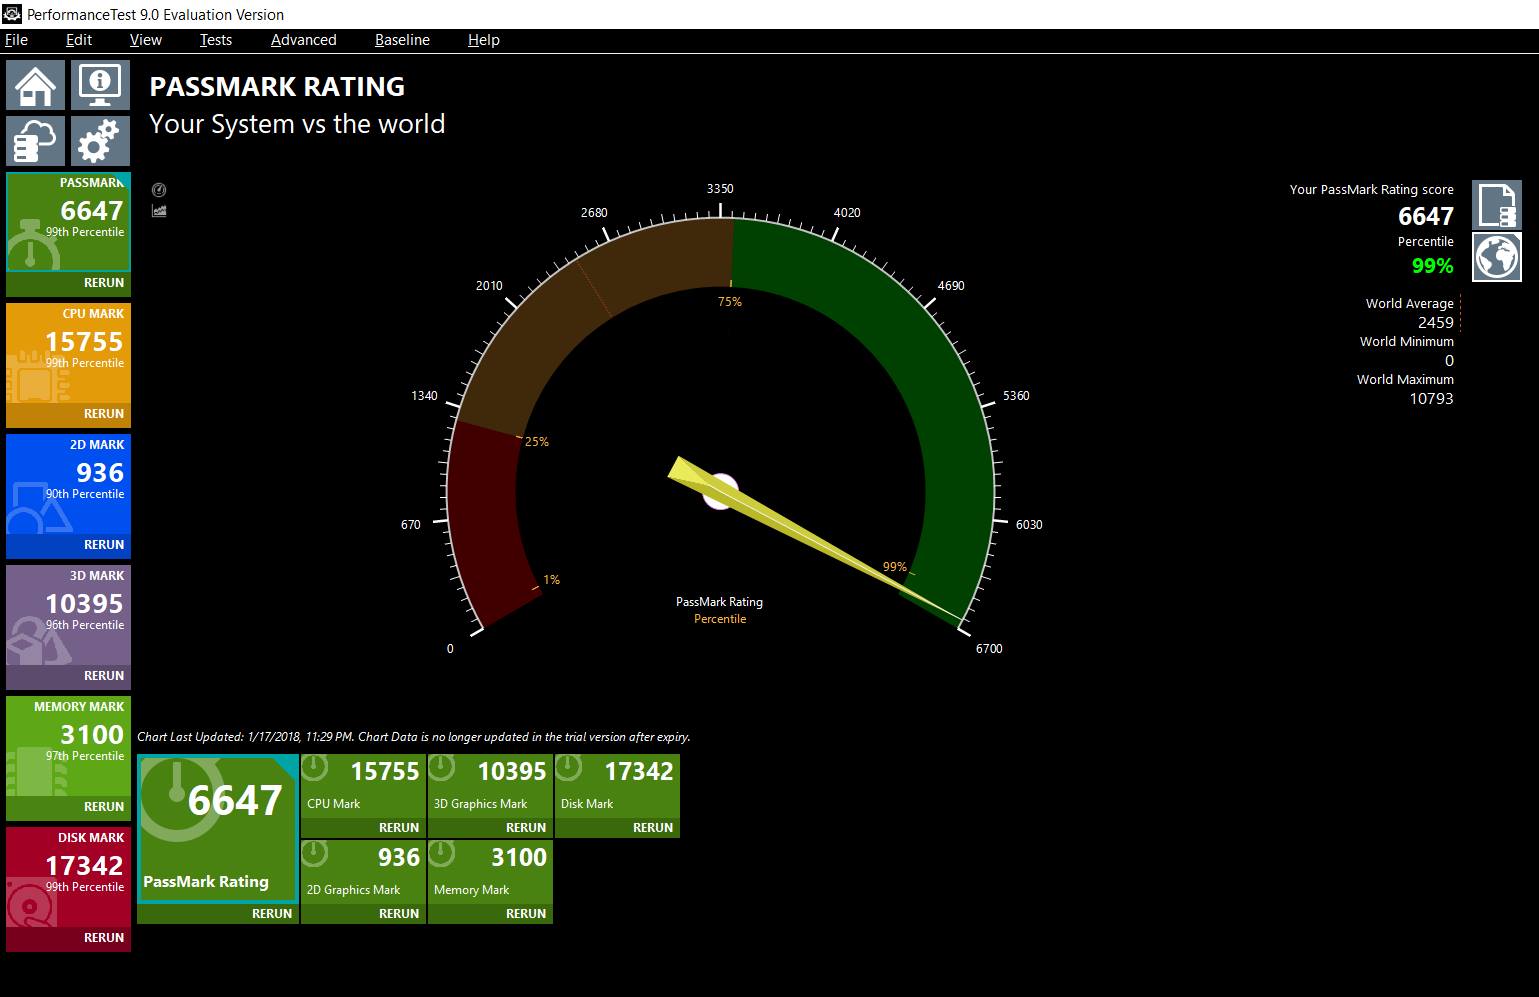Click the 99% percentile marker on the gauge
The height and width of the screenshot is (997, 1539).
coord(894,567)
